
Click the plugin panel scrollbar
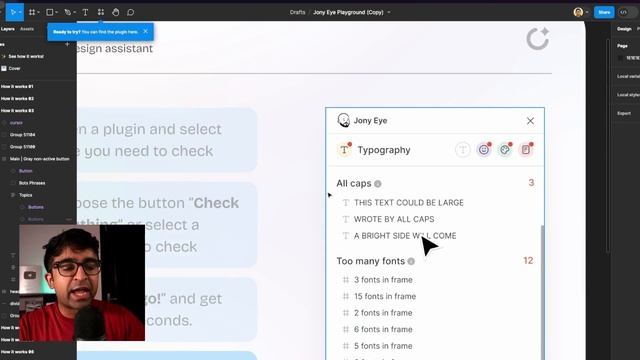coord(542,292)
